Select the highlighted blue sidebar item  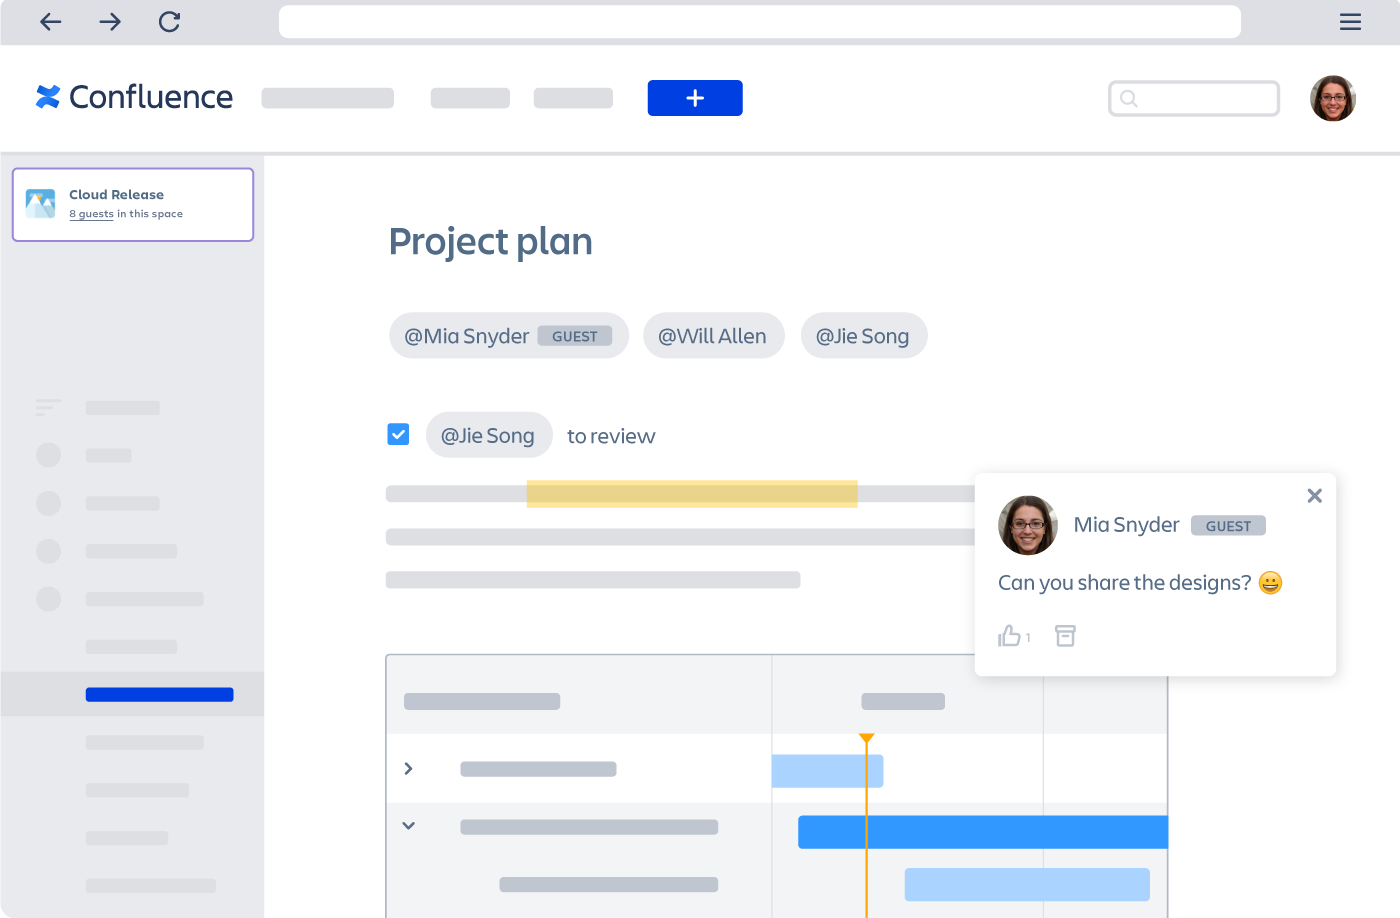(x=159, y=693)
